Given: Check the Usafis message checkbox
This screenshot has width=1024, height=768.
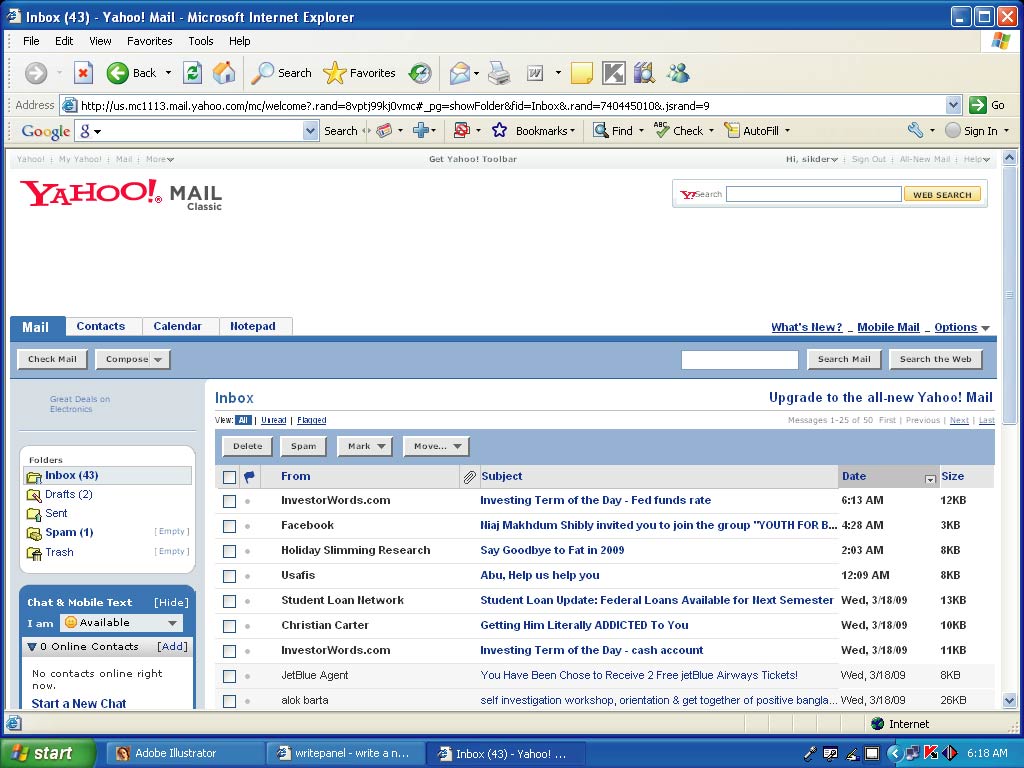Looking at the screenshot, I should pyautogui.click(x=229, y=576).
